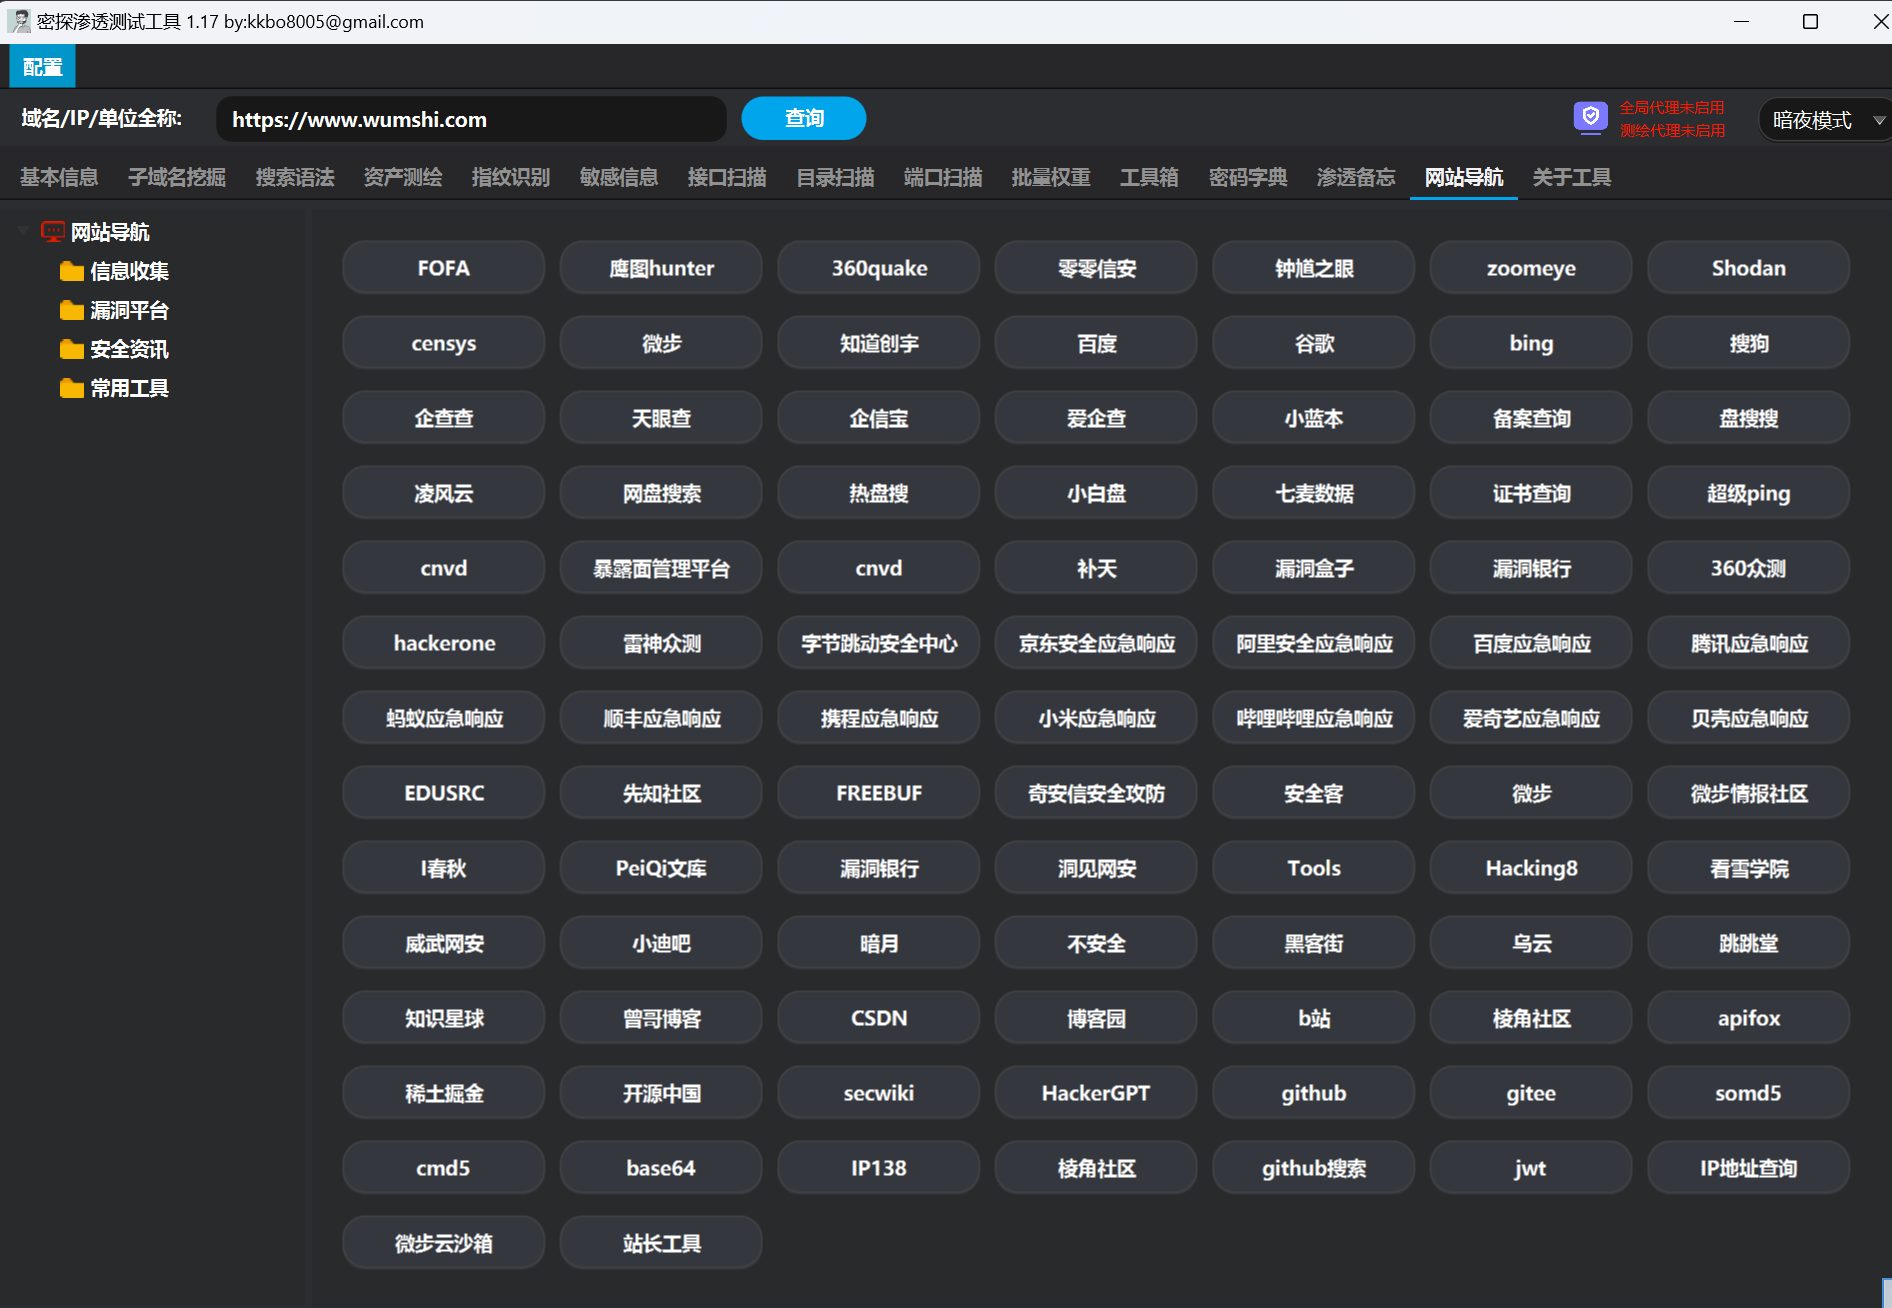Viewport: 1892px width, 1308px height.
Task: Click 全局代理未启用 status text
Action: click(x=1671, y=107)
